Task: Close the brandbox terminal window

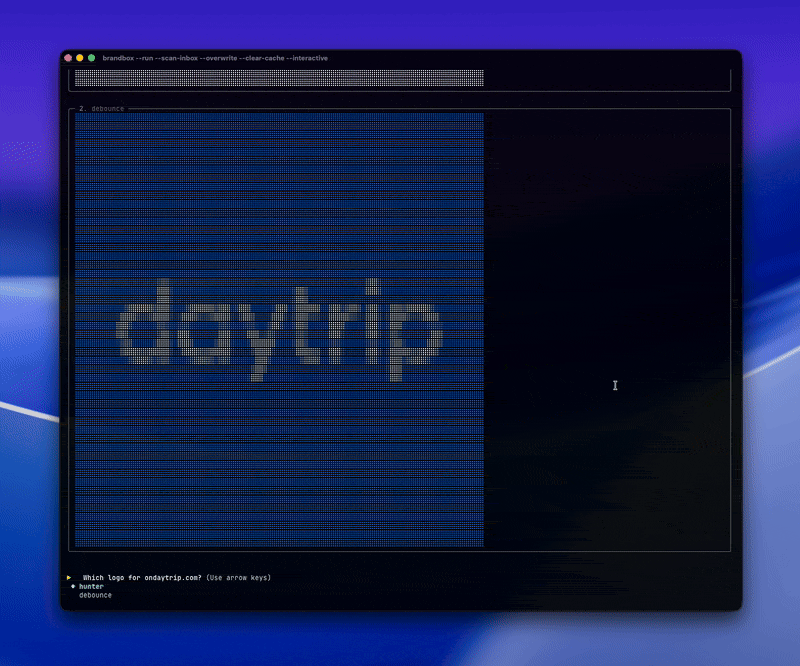Action: (68, 58)
